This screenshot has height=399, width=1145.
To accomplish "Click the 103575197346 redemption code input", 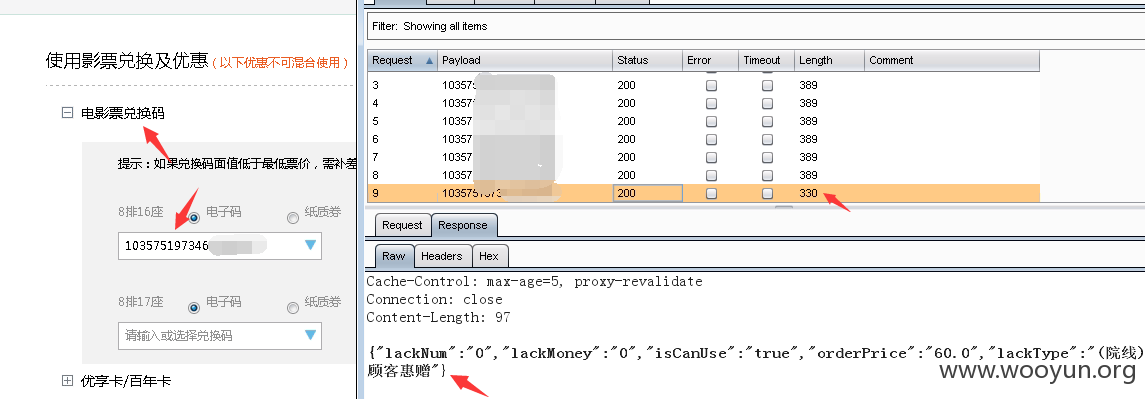I will click(220, 246).
